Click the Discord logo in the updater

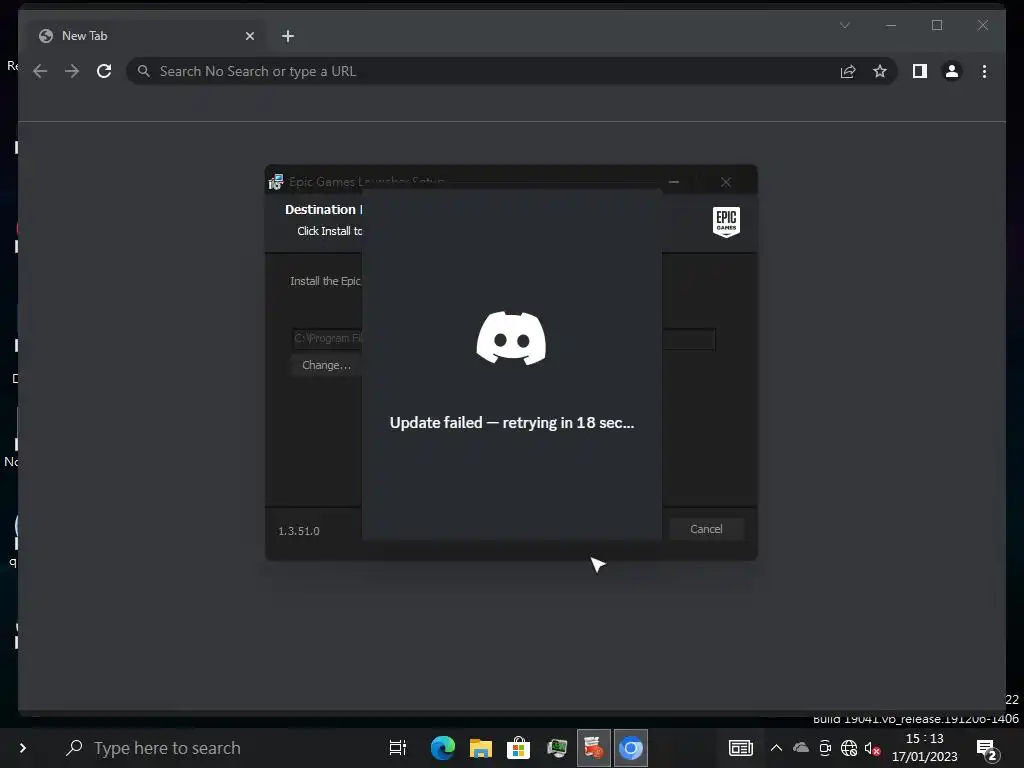(x=511, y=338)
